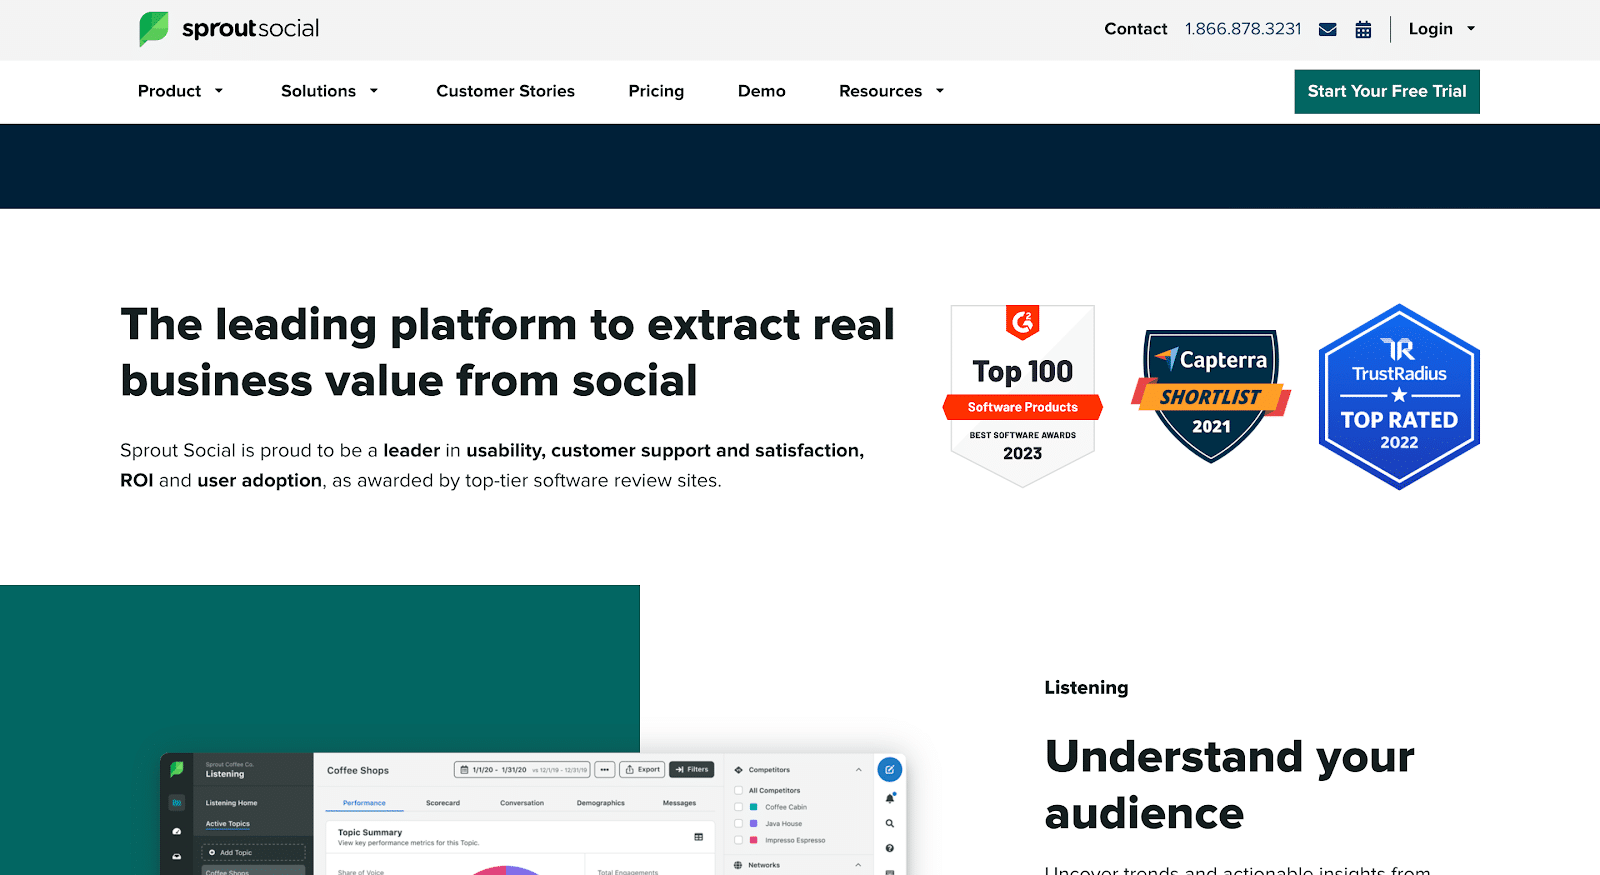Check the Java House checkbox
The image size is (1600, 875).
[x=738, y=823]
